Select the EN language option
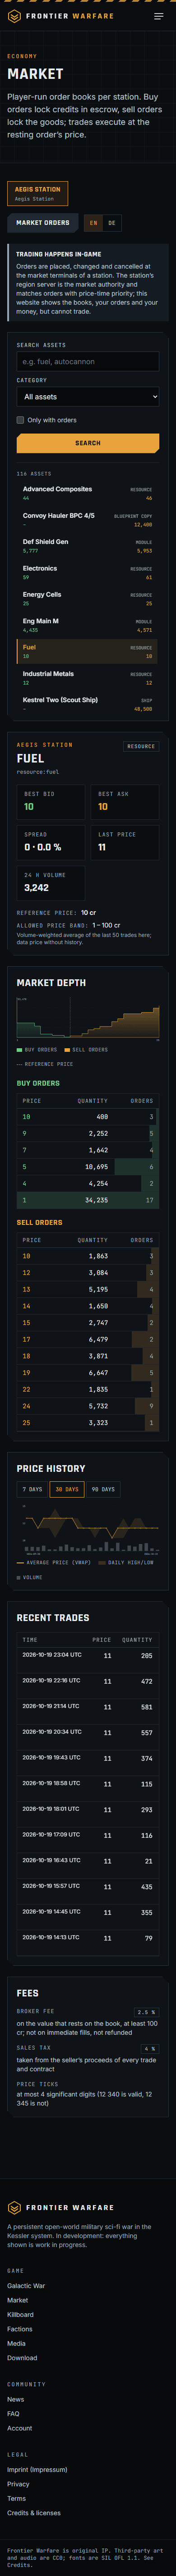This screenshot has height=2576, width=176. coord(94,223)
